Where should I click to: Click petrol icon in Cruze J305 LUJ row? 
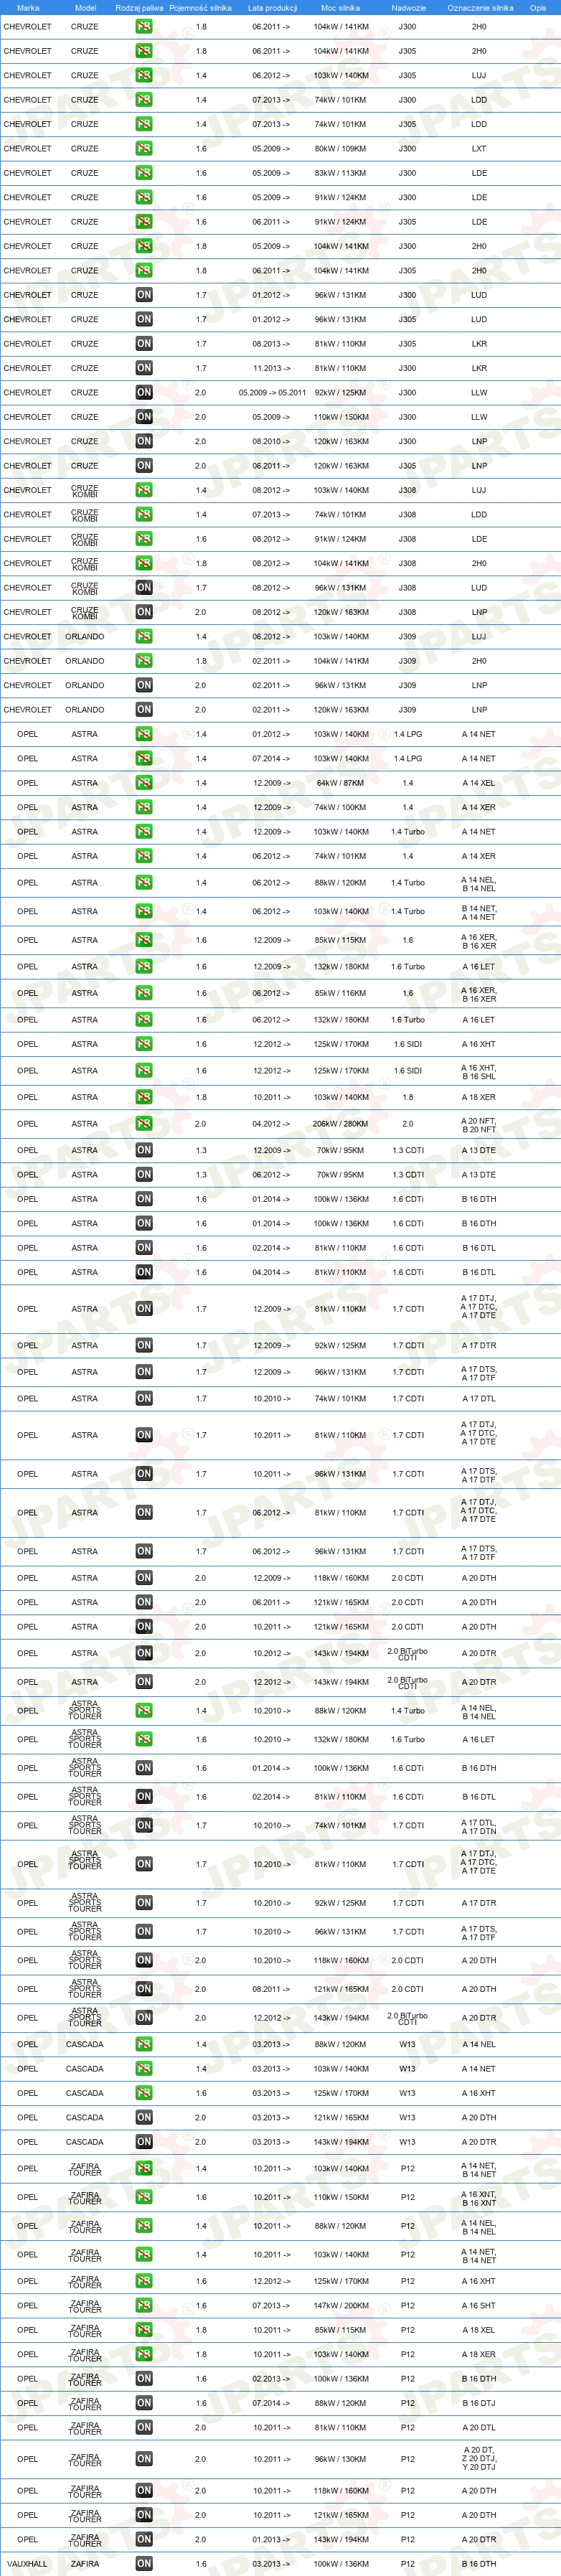(144, 75)
